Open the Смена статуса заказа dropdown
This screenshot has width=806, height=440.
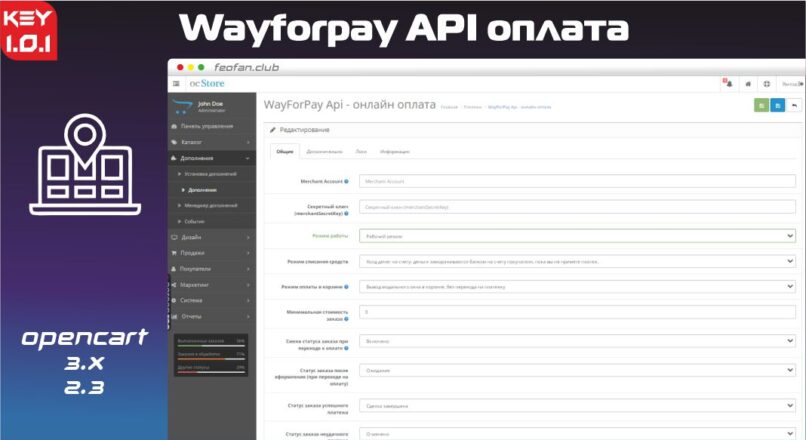577,341
